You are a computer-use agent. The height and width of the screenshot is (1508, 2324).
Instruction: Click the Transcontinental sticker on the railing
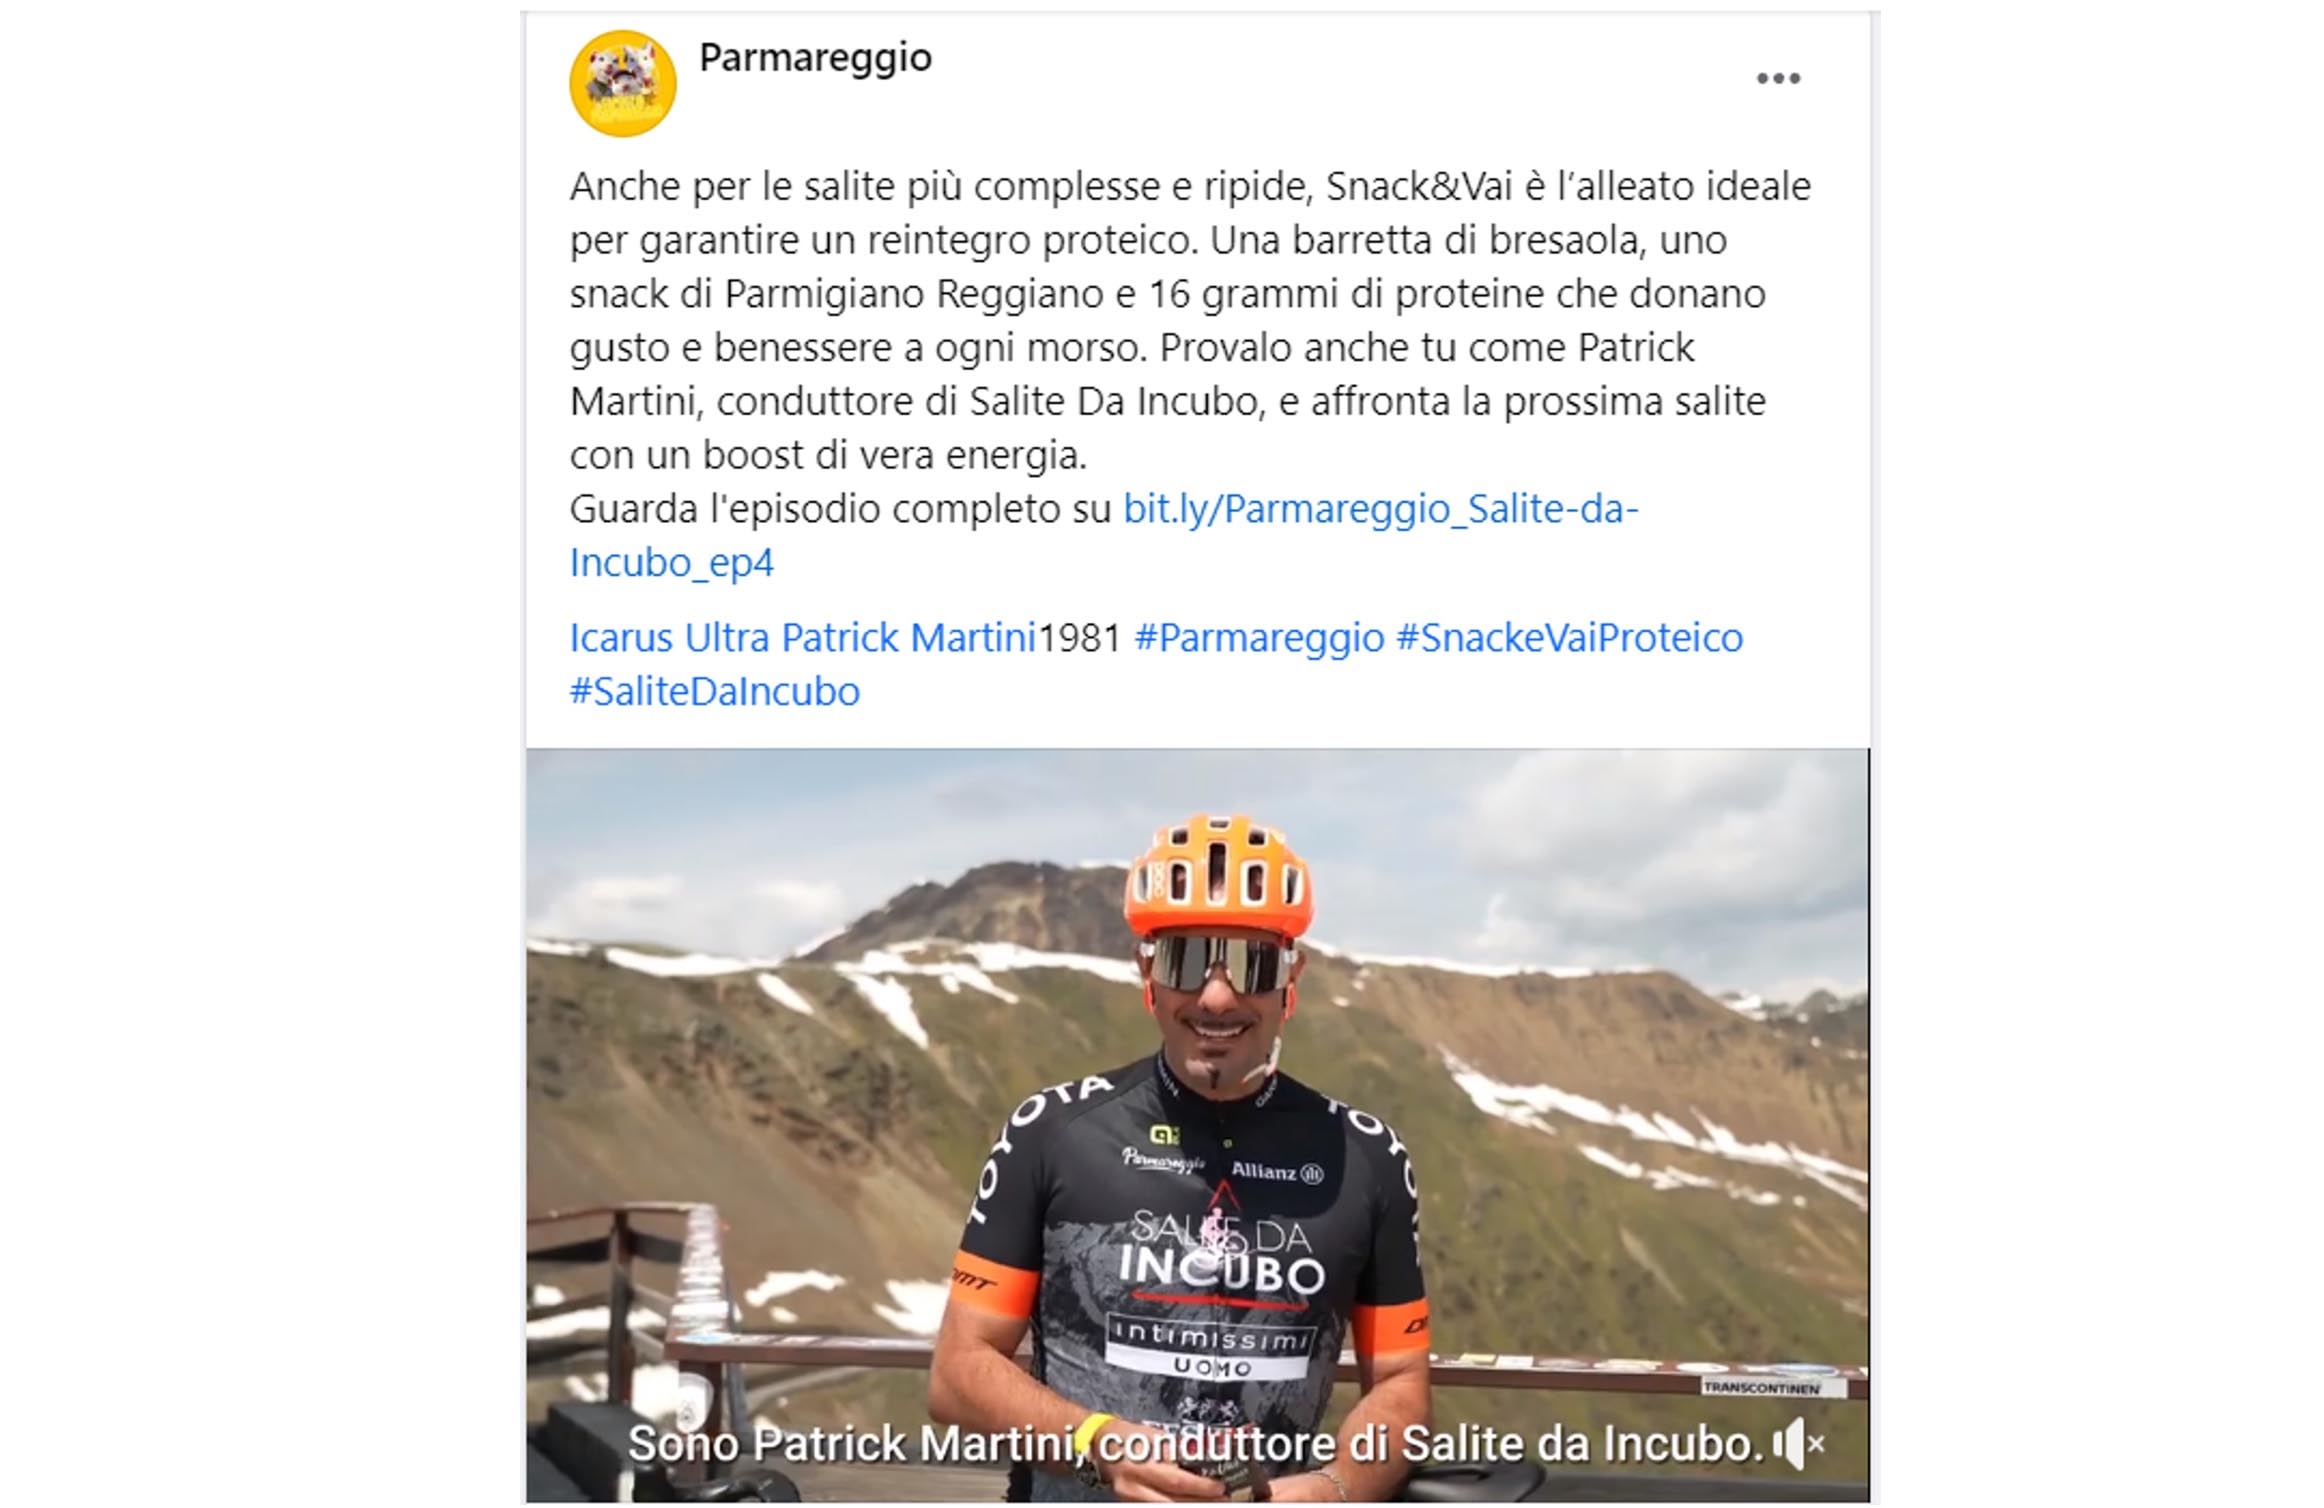[x=1761, y=1387]
